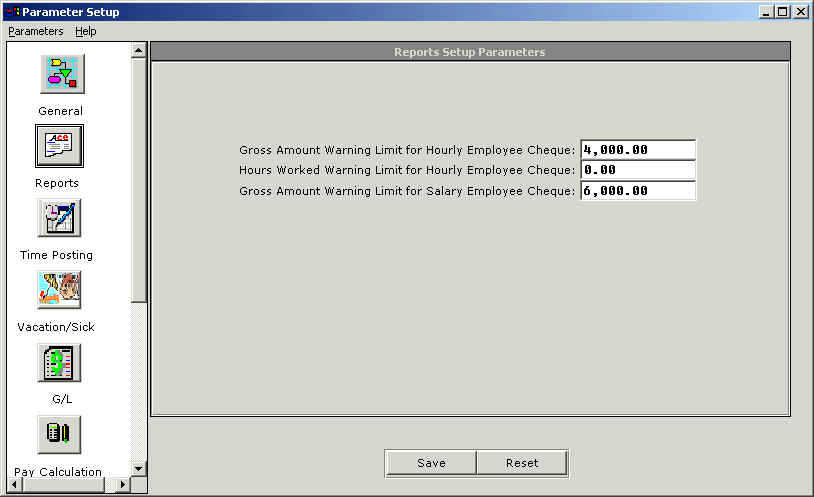Image resolution: width=814 pixels, height=497 pixels.
Task: Open the G/L parameters icon
Action: click(x=60, y=362)
